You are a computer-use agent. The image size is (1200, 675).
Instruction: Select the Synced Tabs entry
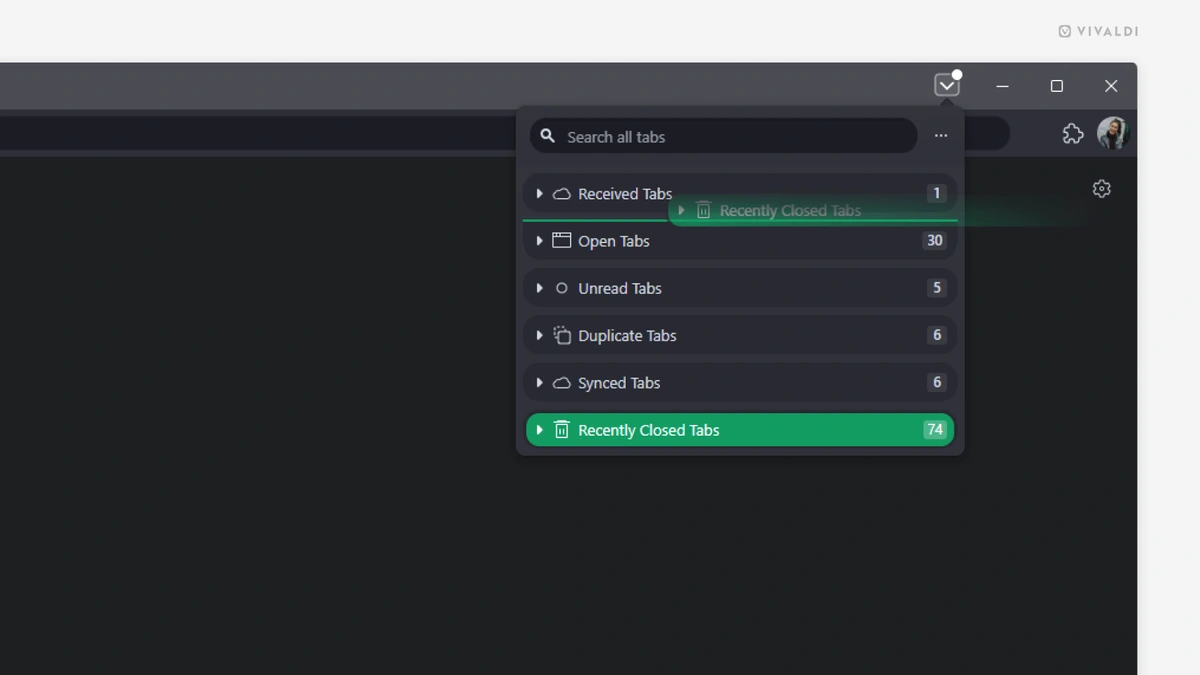pos(618,382)
